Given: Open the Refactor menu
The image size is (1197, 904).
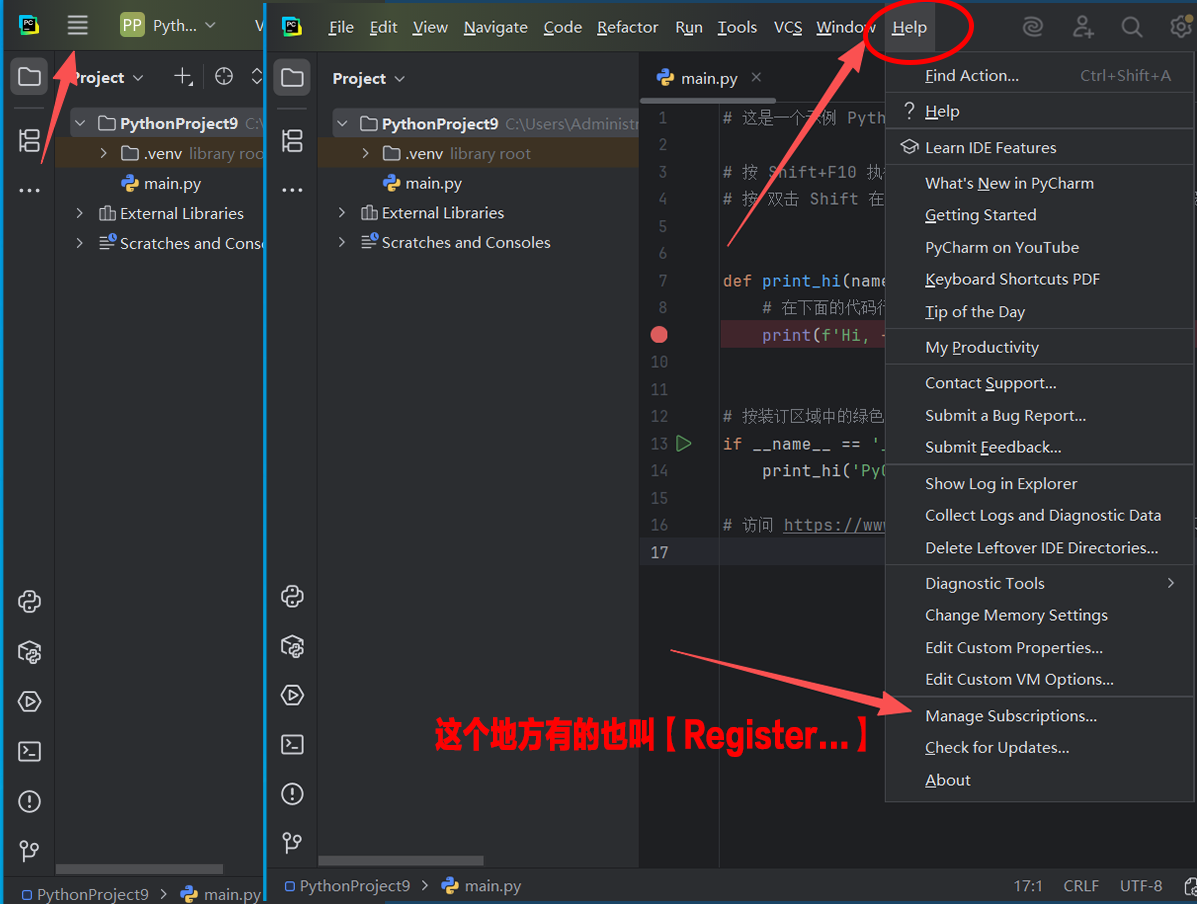Looking at the screenshot, I should [628, 27].
